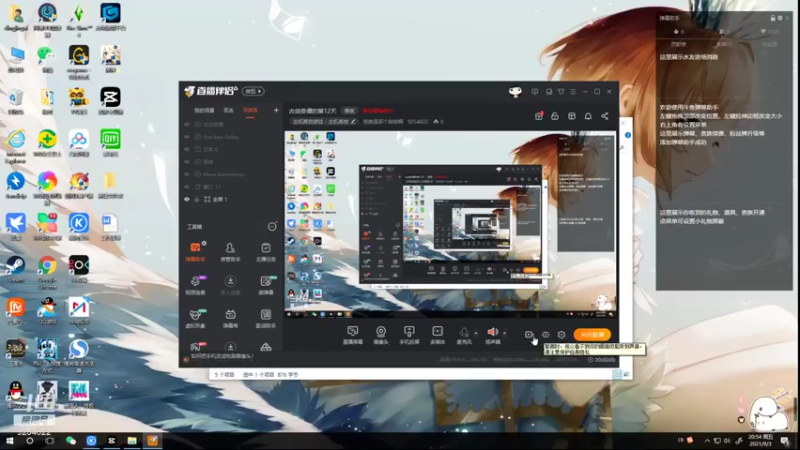Toggle preview eye icon in bottom bar
800x450 pixels.
point(545,335)
